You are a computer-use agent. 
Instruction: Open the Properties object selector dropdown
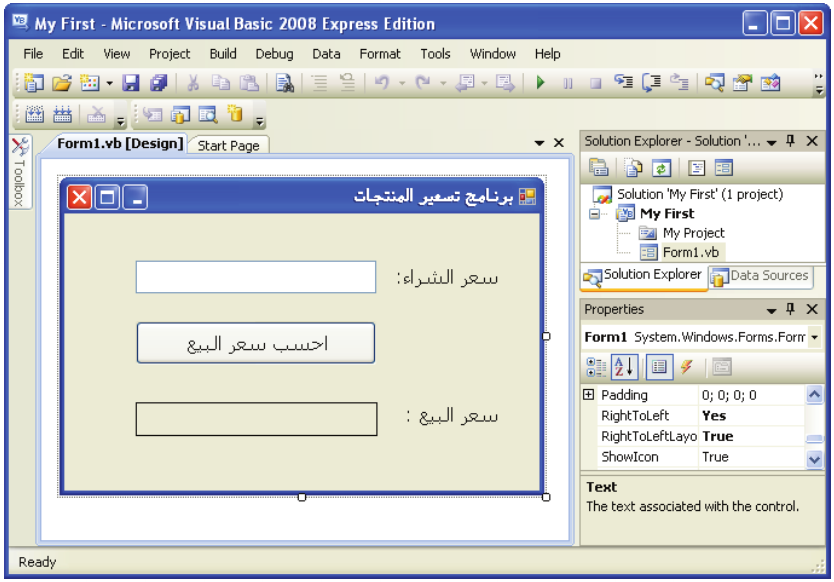point(814,337)
